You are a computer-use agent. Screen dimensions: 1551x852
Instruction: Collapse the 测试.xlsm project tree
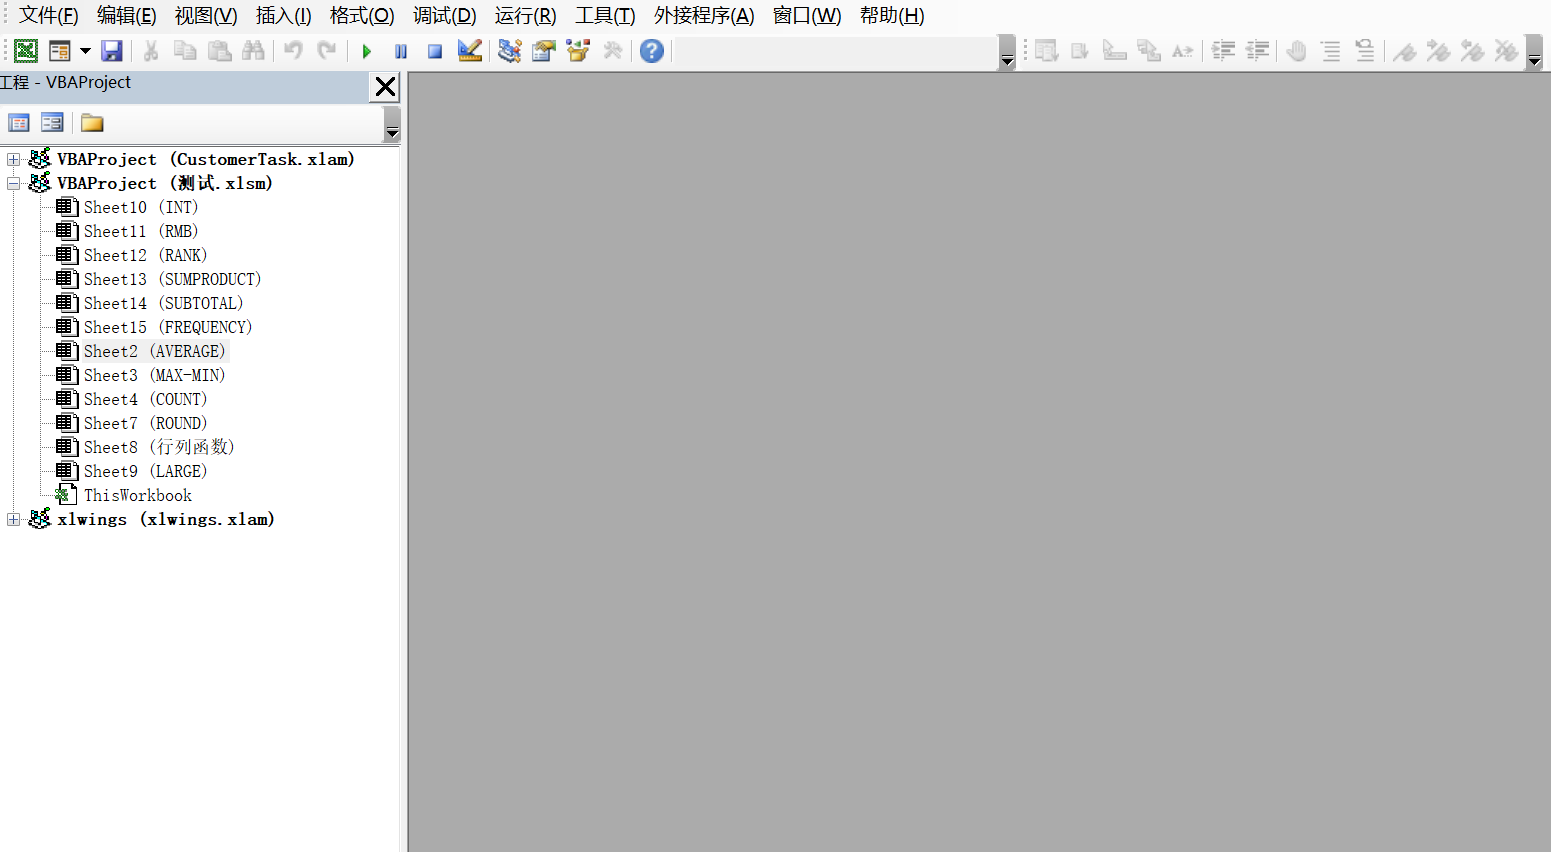pyautogui.click(x=13, y=183)
